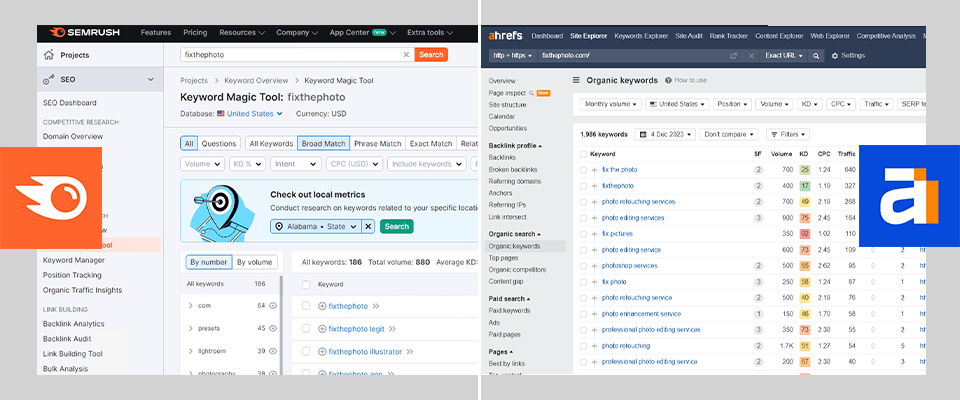960x400 pixels.
Task: Toggle the eye icon for the 'lightroom' keyword group
Action: (x=273, y=351)
